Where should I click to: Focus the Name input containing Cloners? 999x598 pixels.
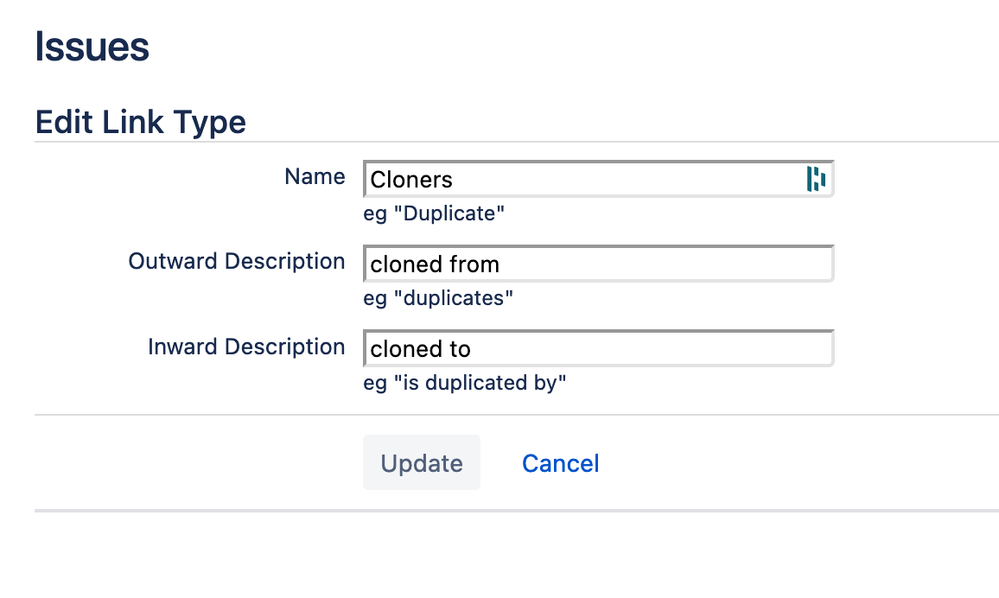tap(580, 180)
